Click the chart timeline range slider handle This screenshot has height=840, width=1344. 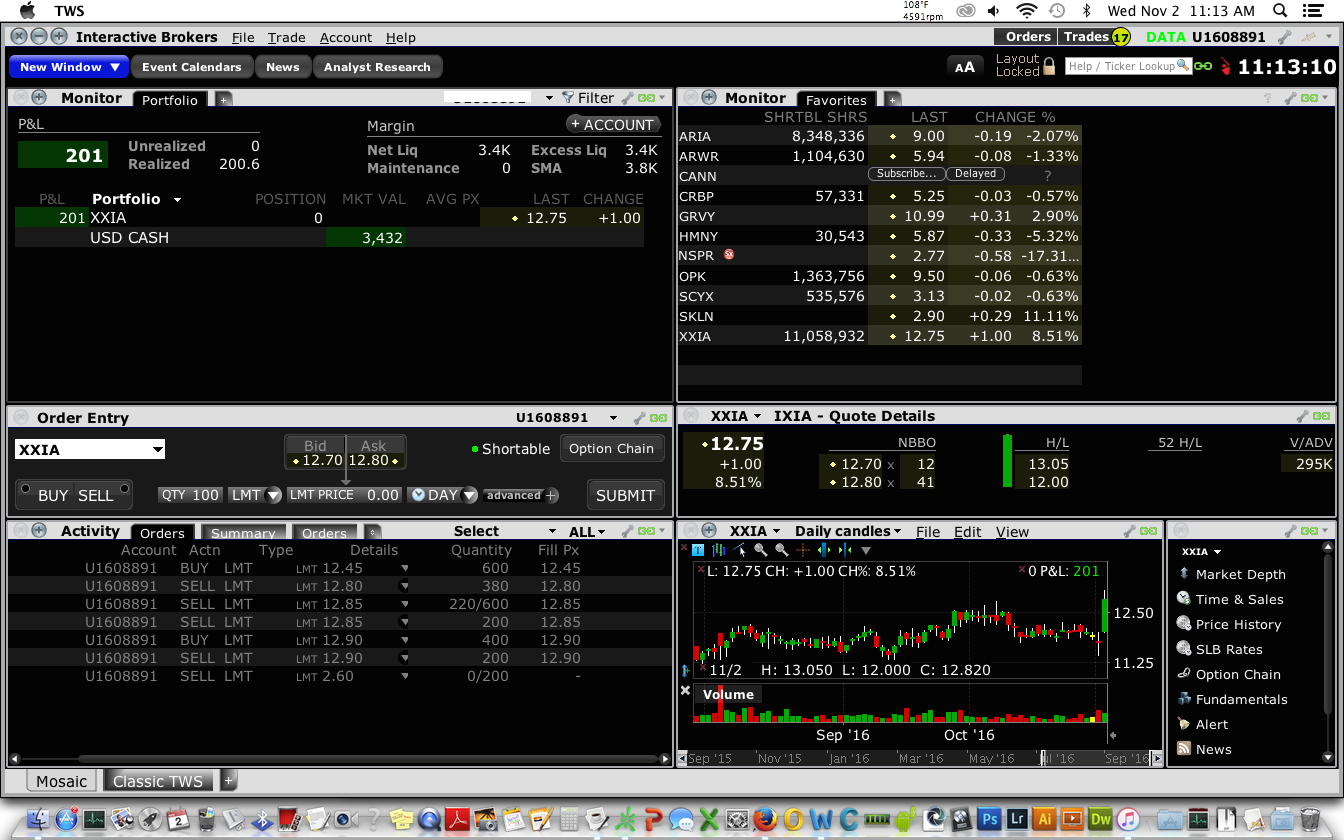[x=1043, y=758]
